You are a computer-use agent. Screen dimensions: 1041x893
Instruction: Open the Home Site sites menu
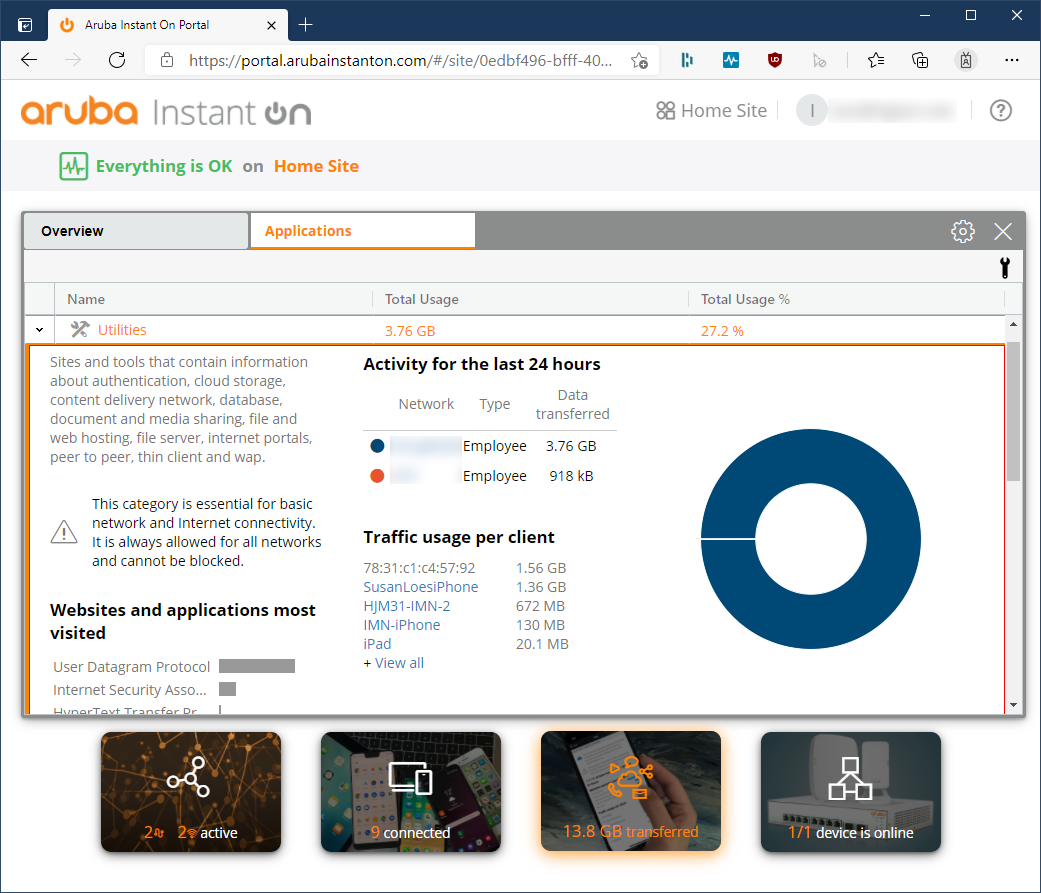tap(711, 110)
